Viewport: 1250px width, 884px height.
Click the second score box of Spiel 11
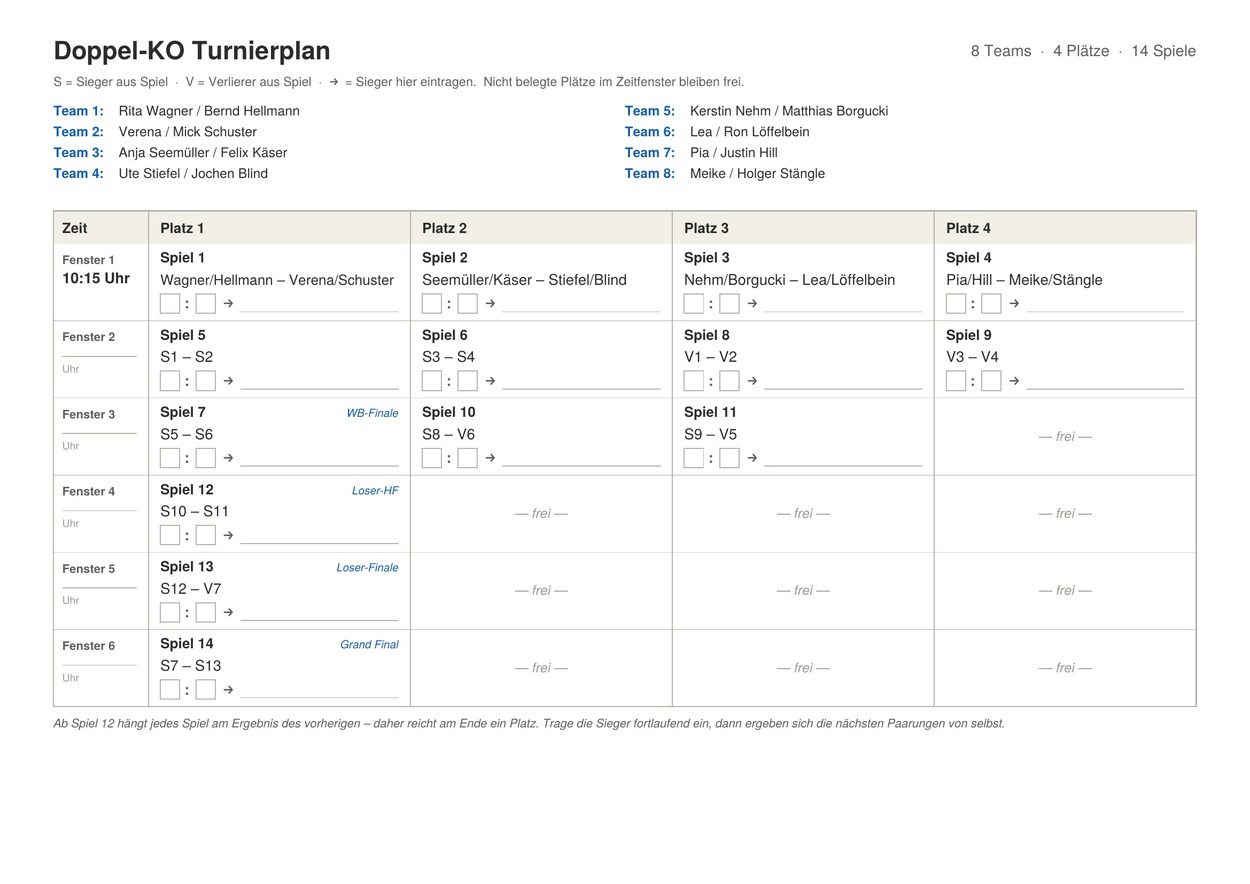[x=729, y=458]
